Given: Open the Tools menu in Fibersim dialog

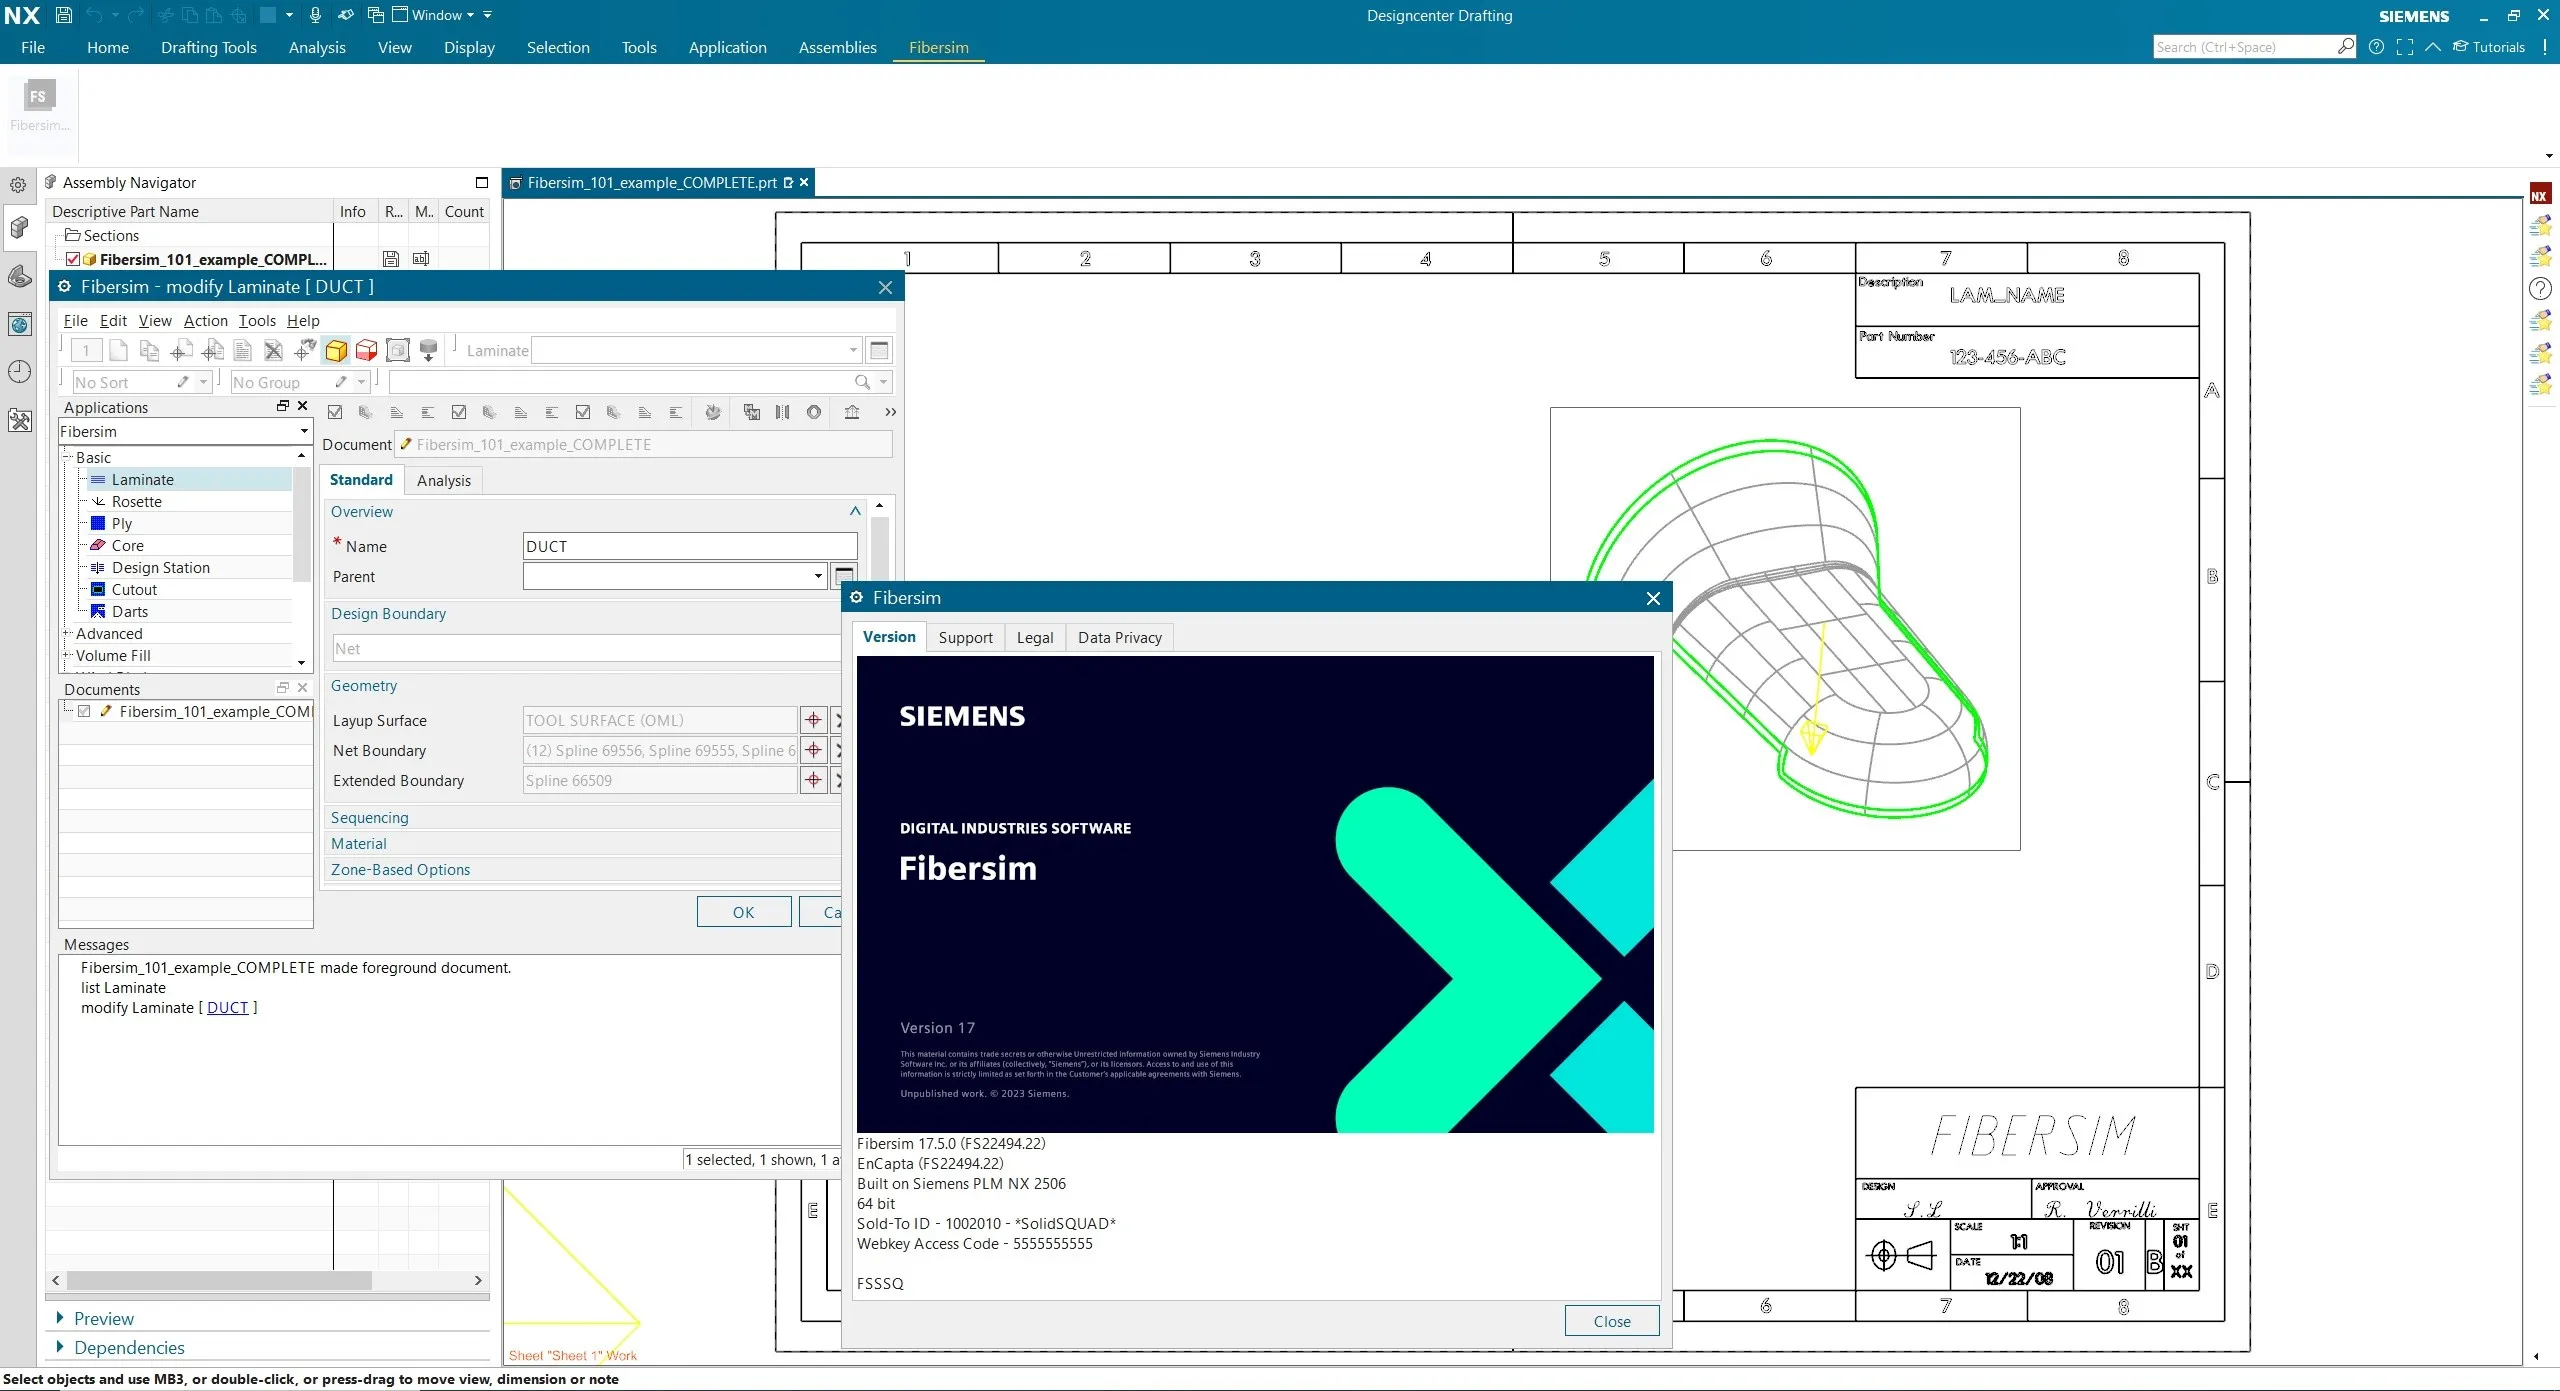Looking at the screenshot, I should pyautogui.click(x=257, y=320).
